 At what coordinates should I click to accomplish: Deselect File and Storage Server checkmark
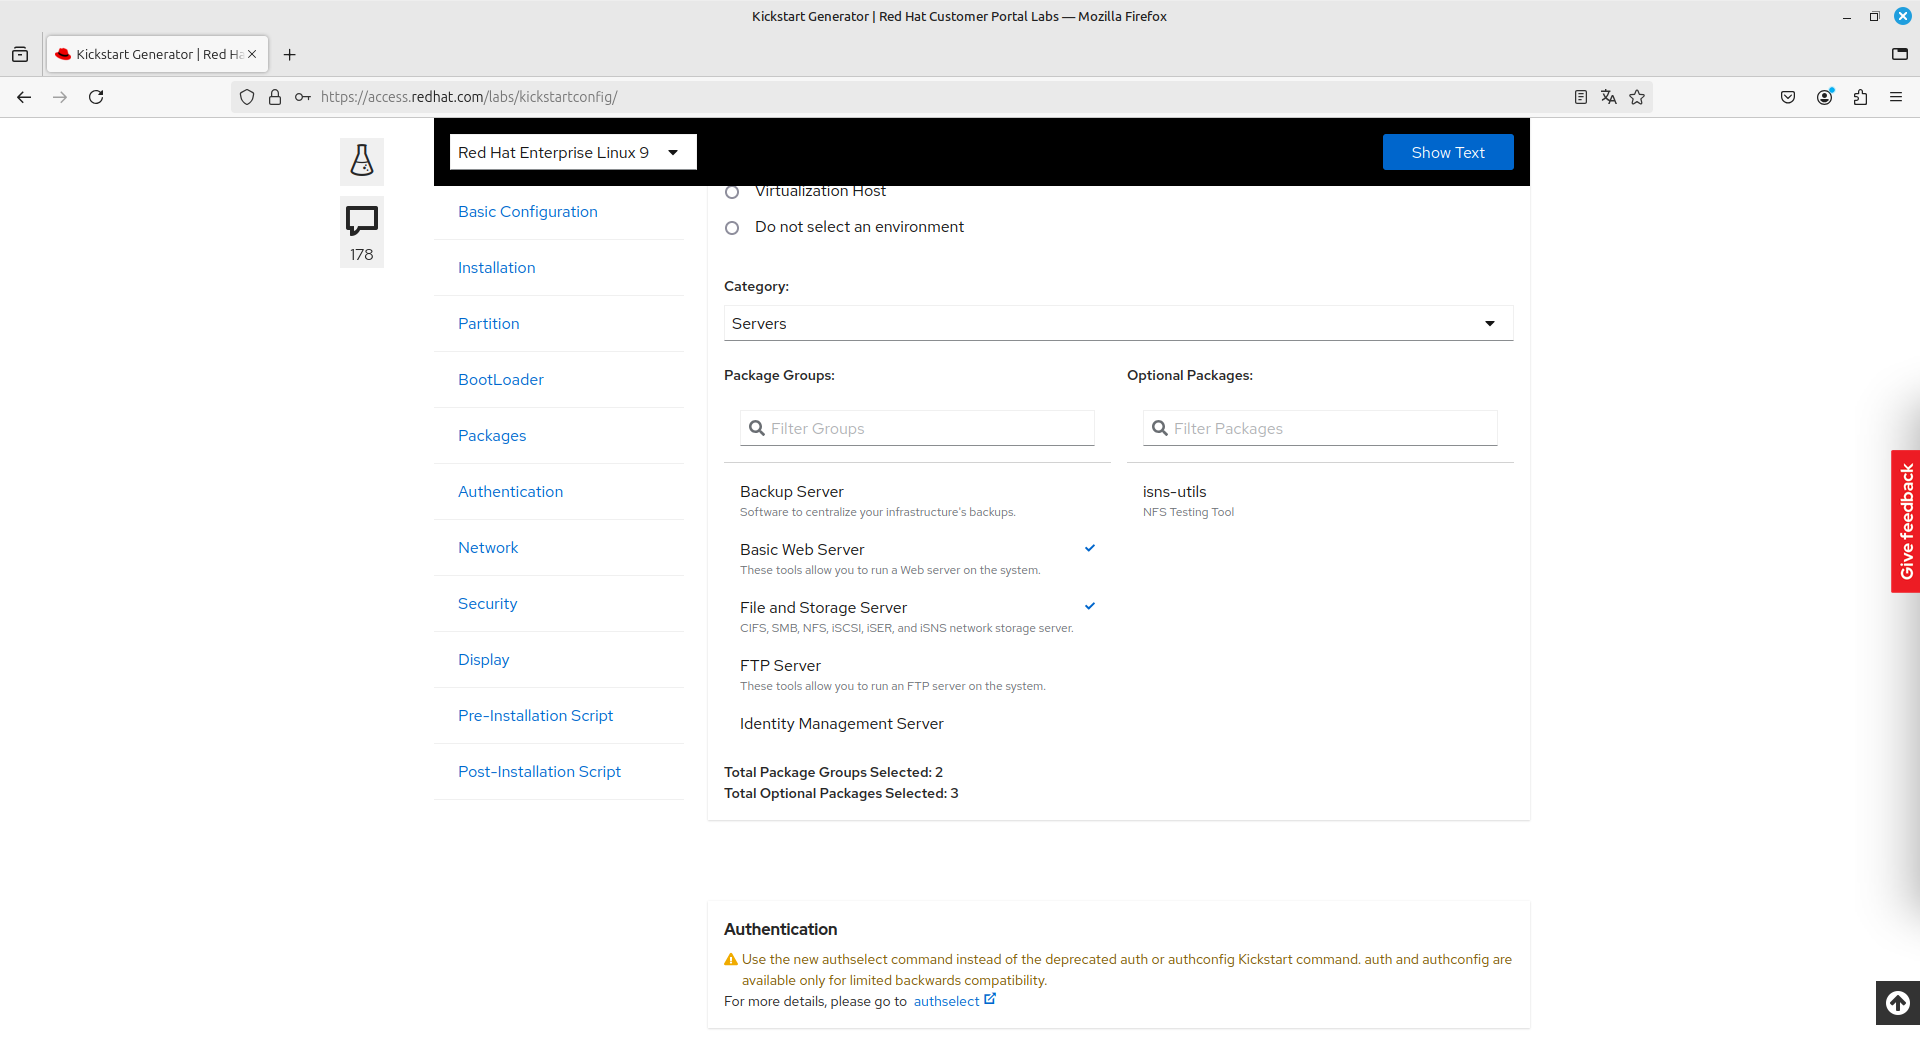point(1090,606)
